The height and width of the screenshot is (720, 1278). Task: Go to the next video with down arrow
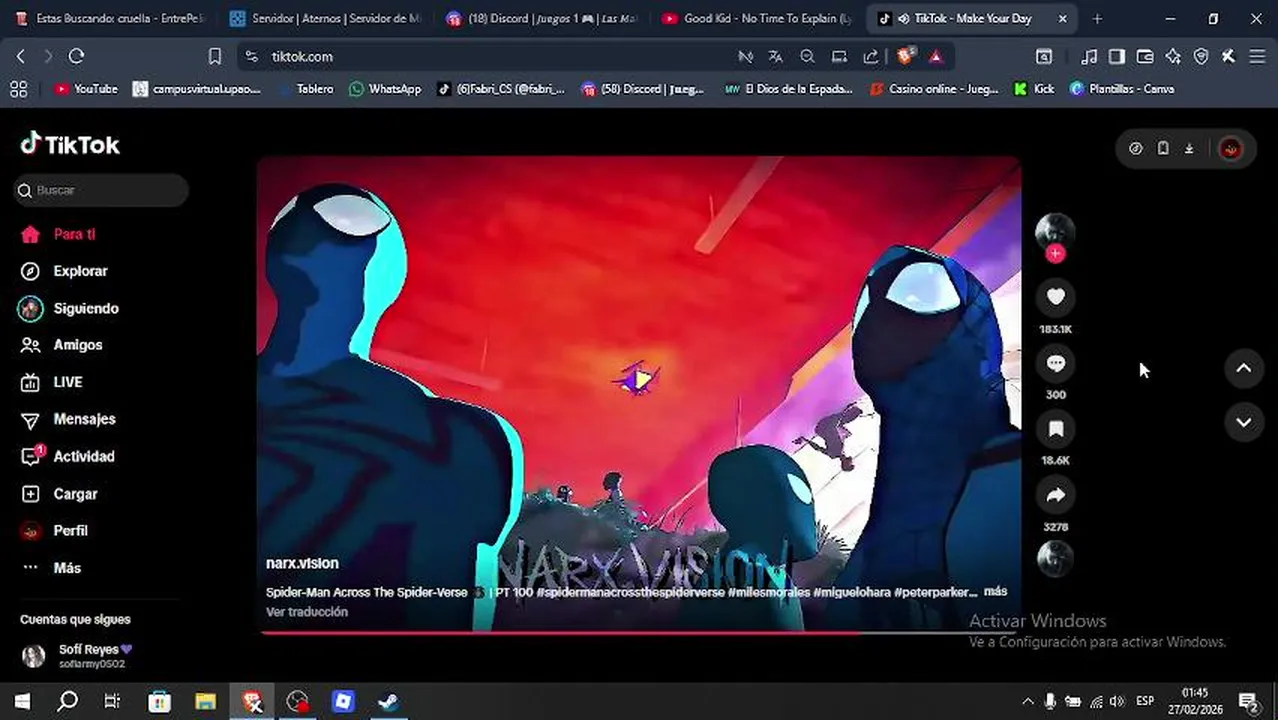[1244, 422]
